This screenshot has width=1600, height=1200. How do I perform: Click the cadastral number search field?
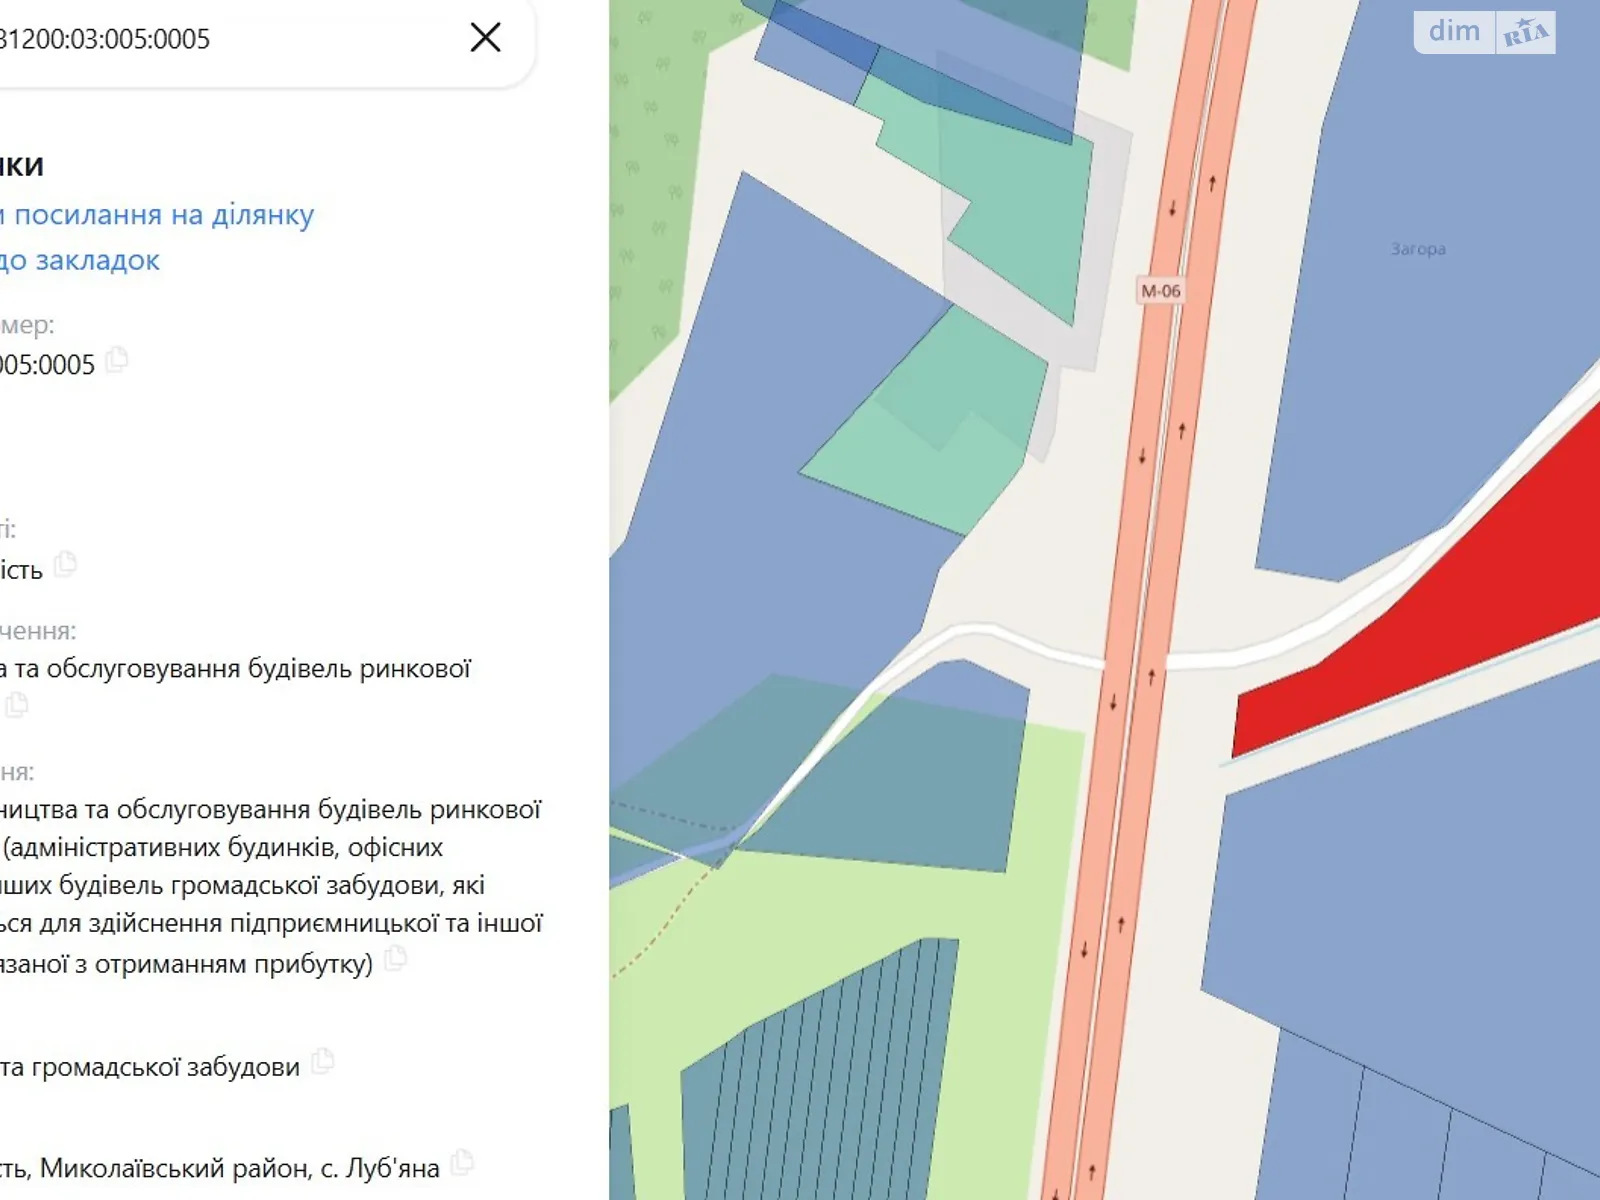tap(200, 40)
